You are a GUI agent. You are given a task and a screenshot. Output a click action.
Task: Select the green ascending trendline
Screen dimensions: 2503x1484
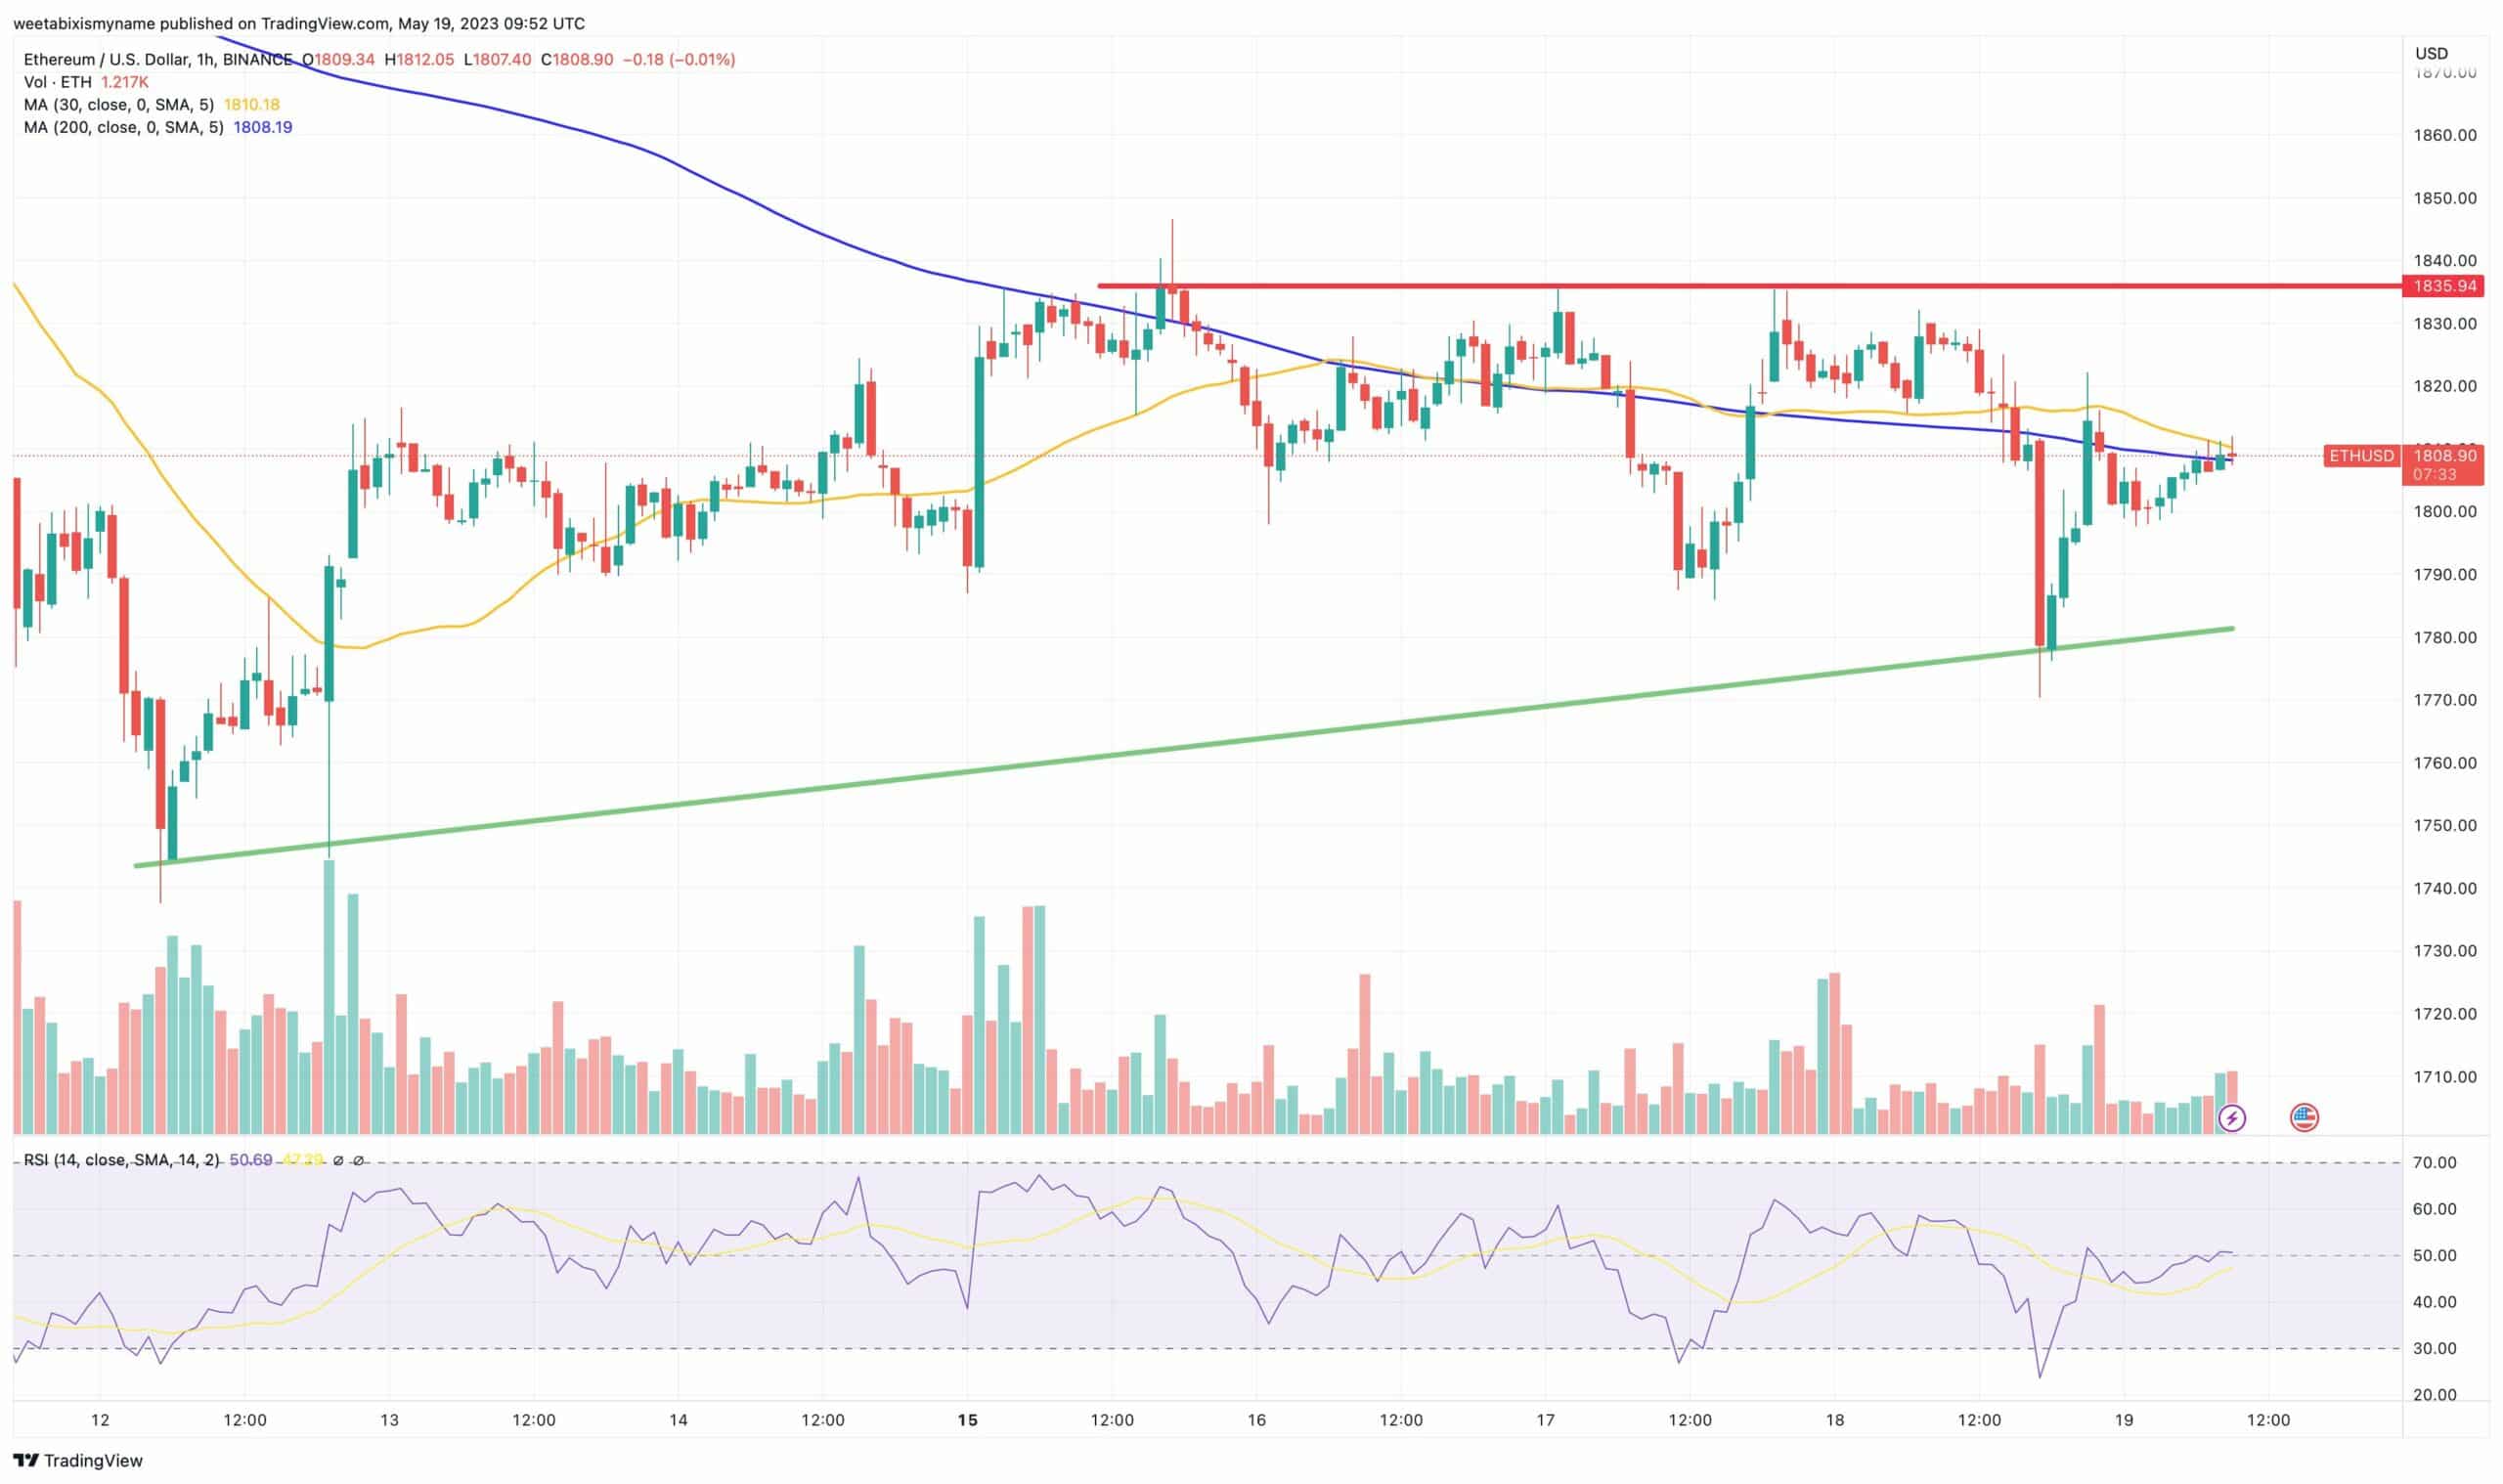[x=1183, y=747]
